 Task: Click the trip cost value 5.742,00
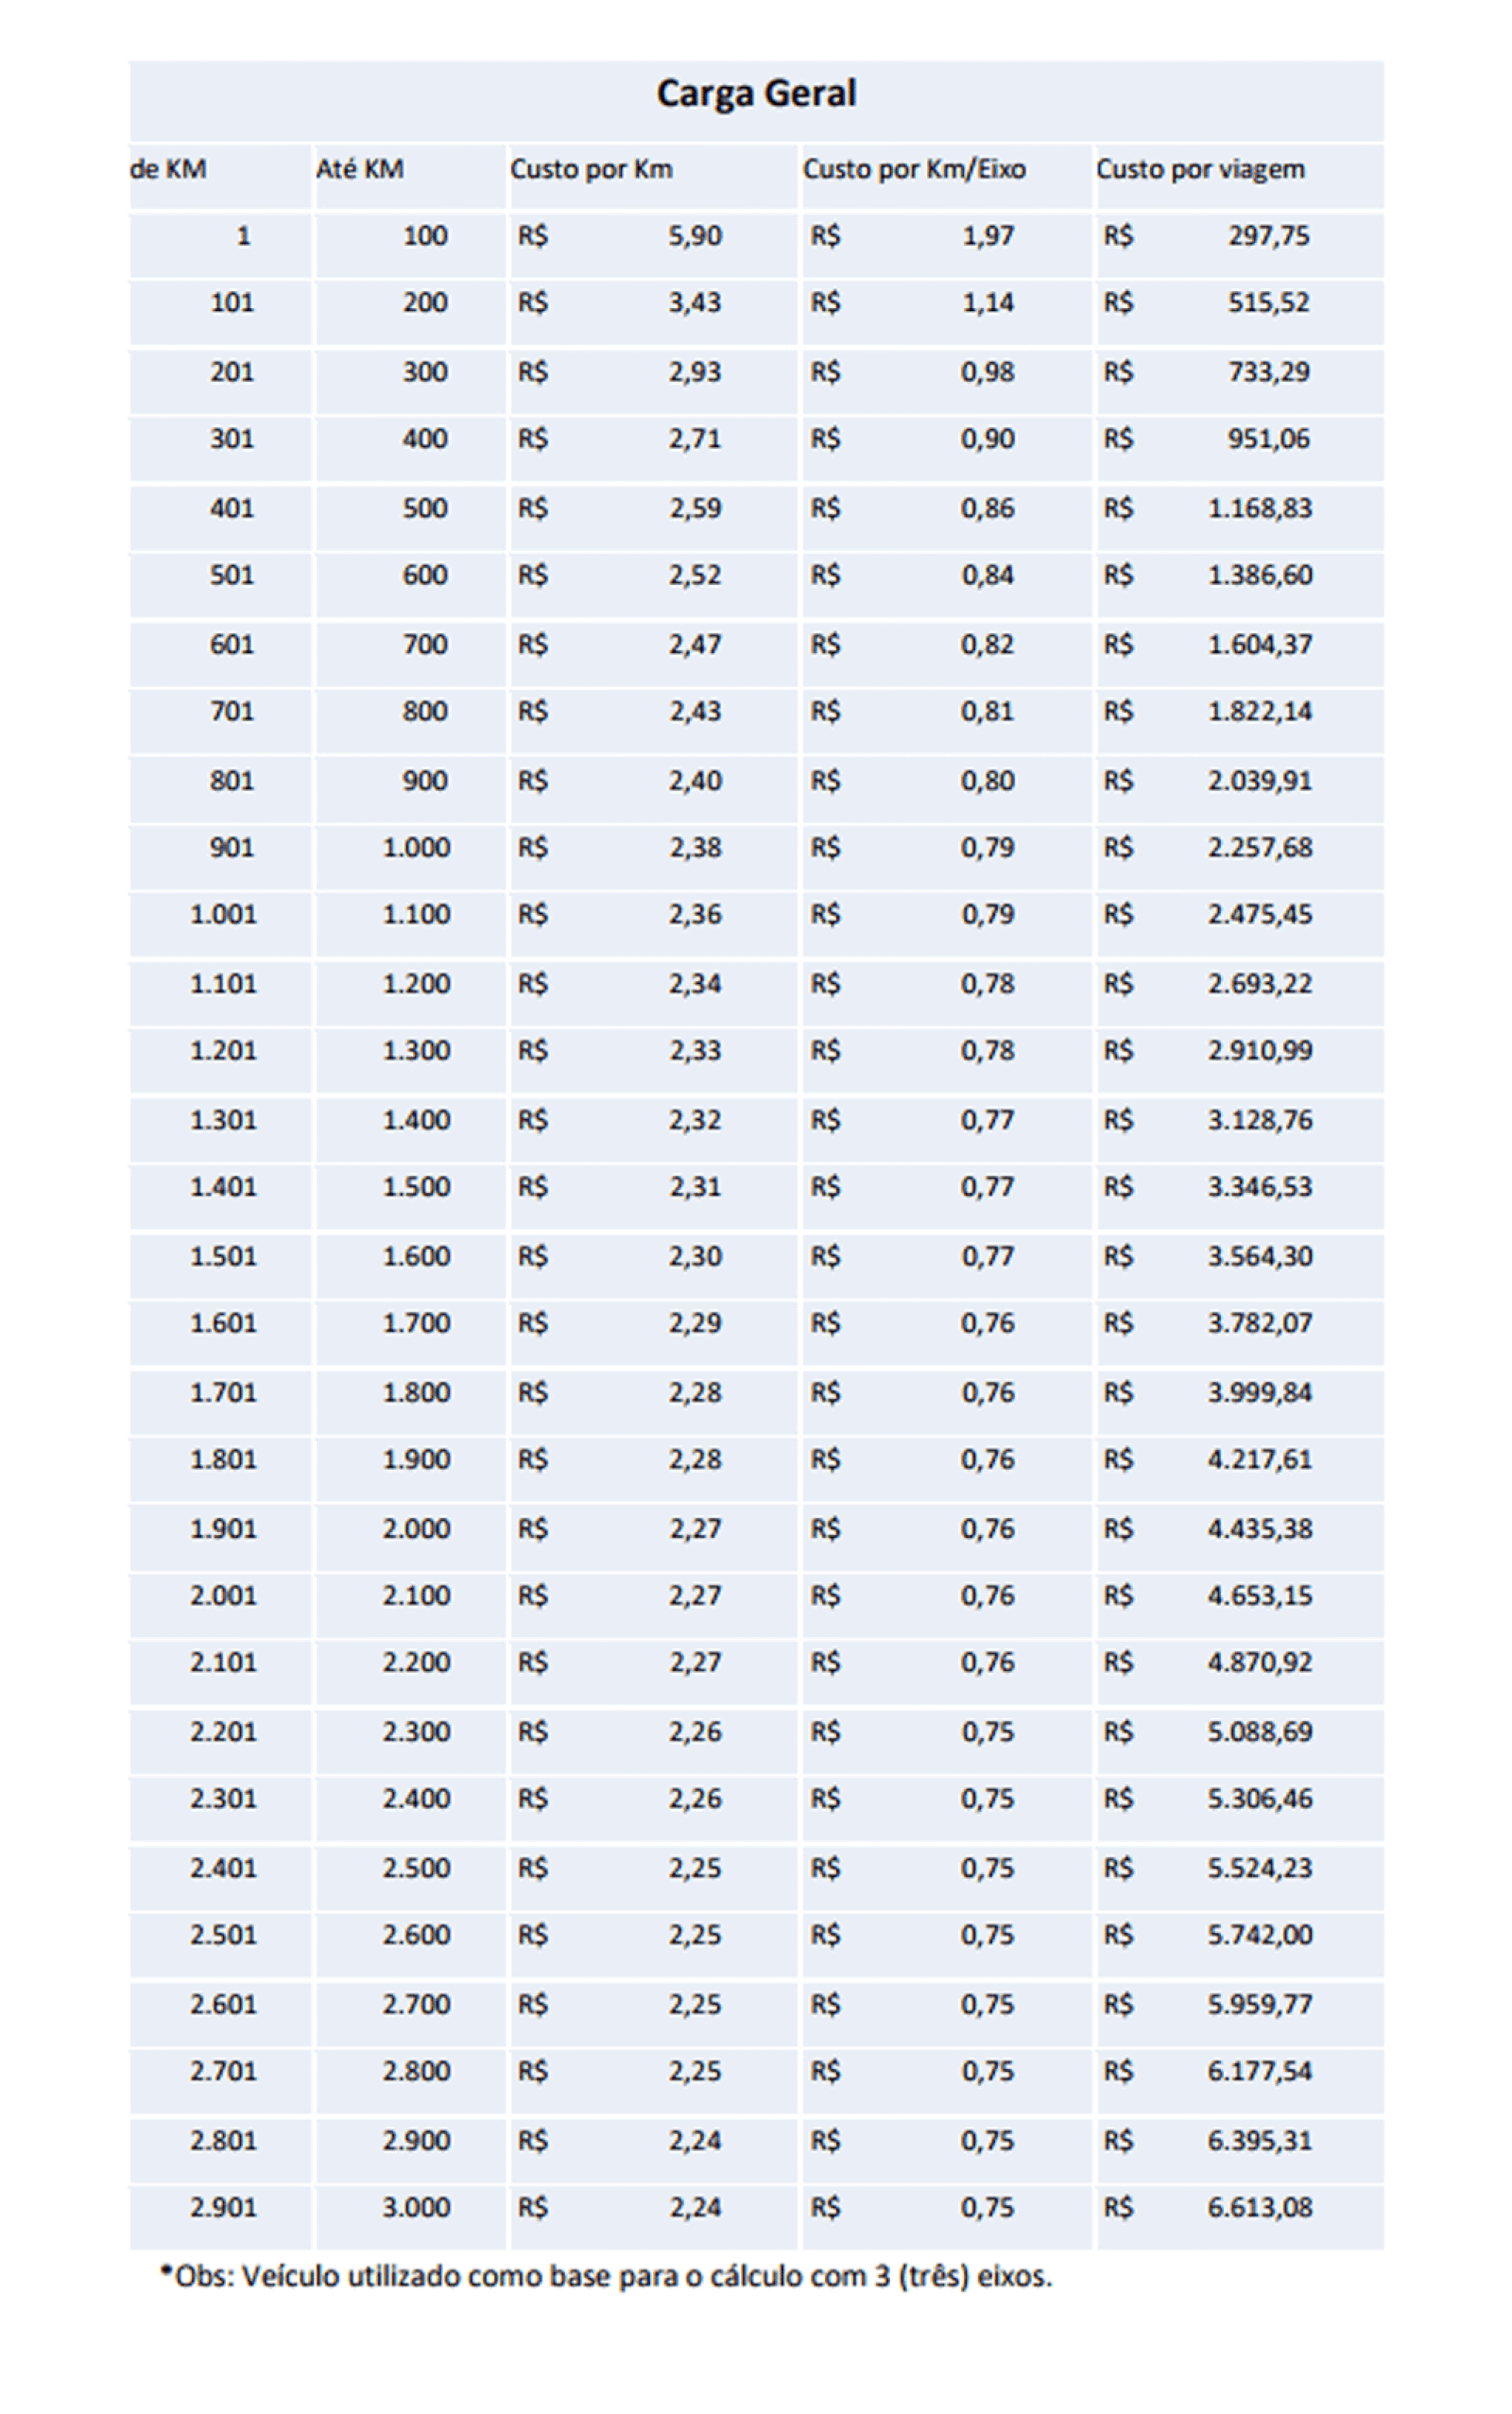(1259, 1935)
